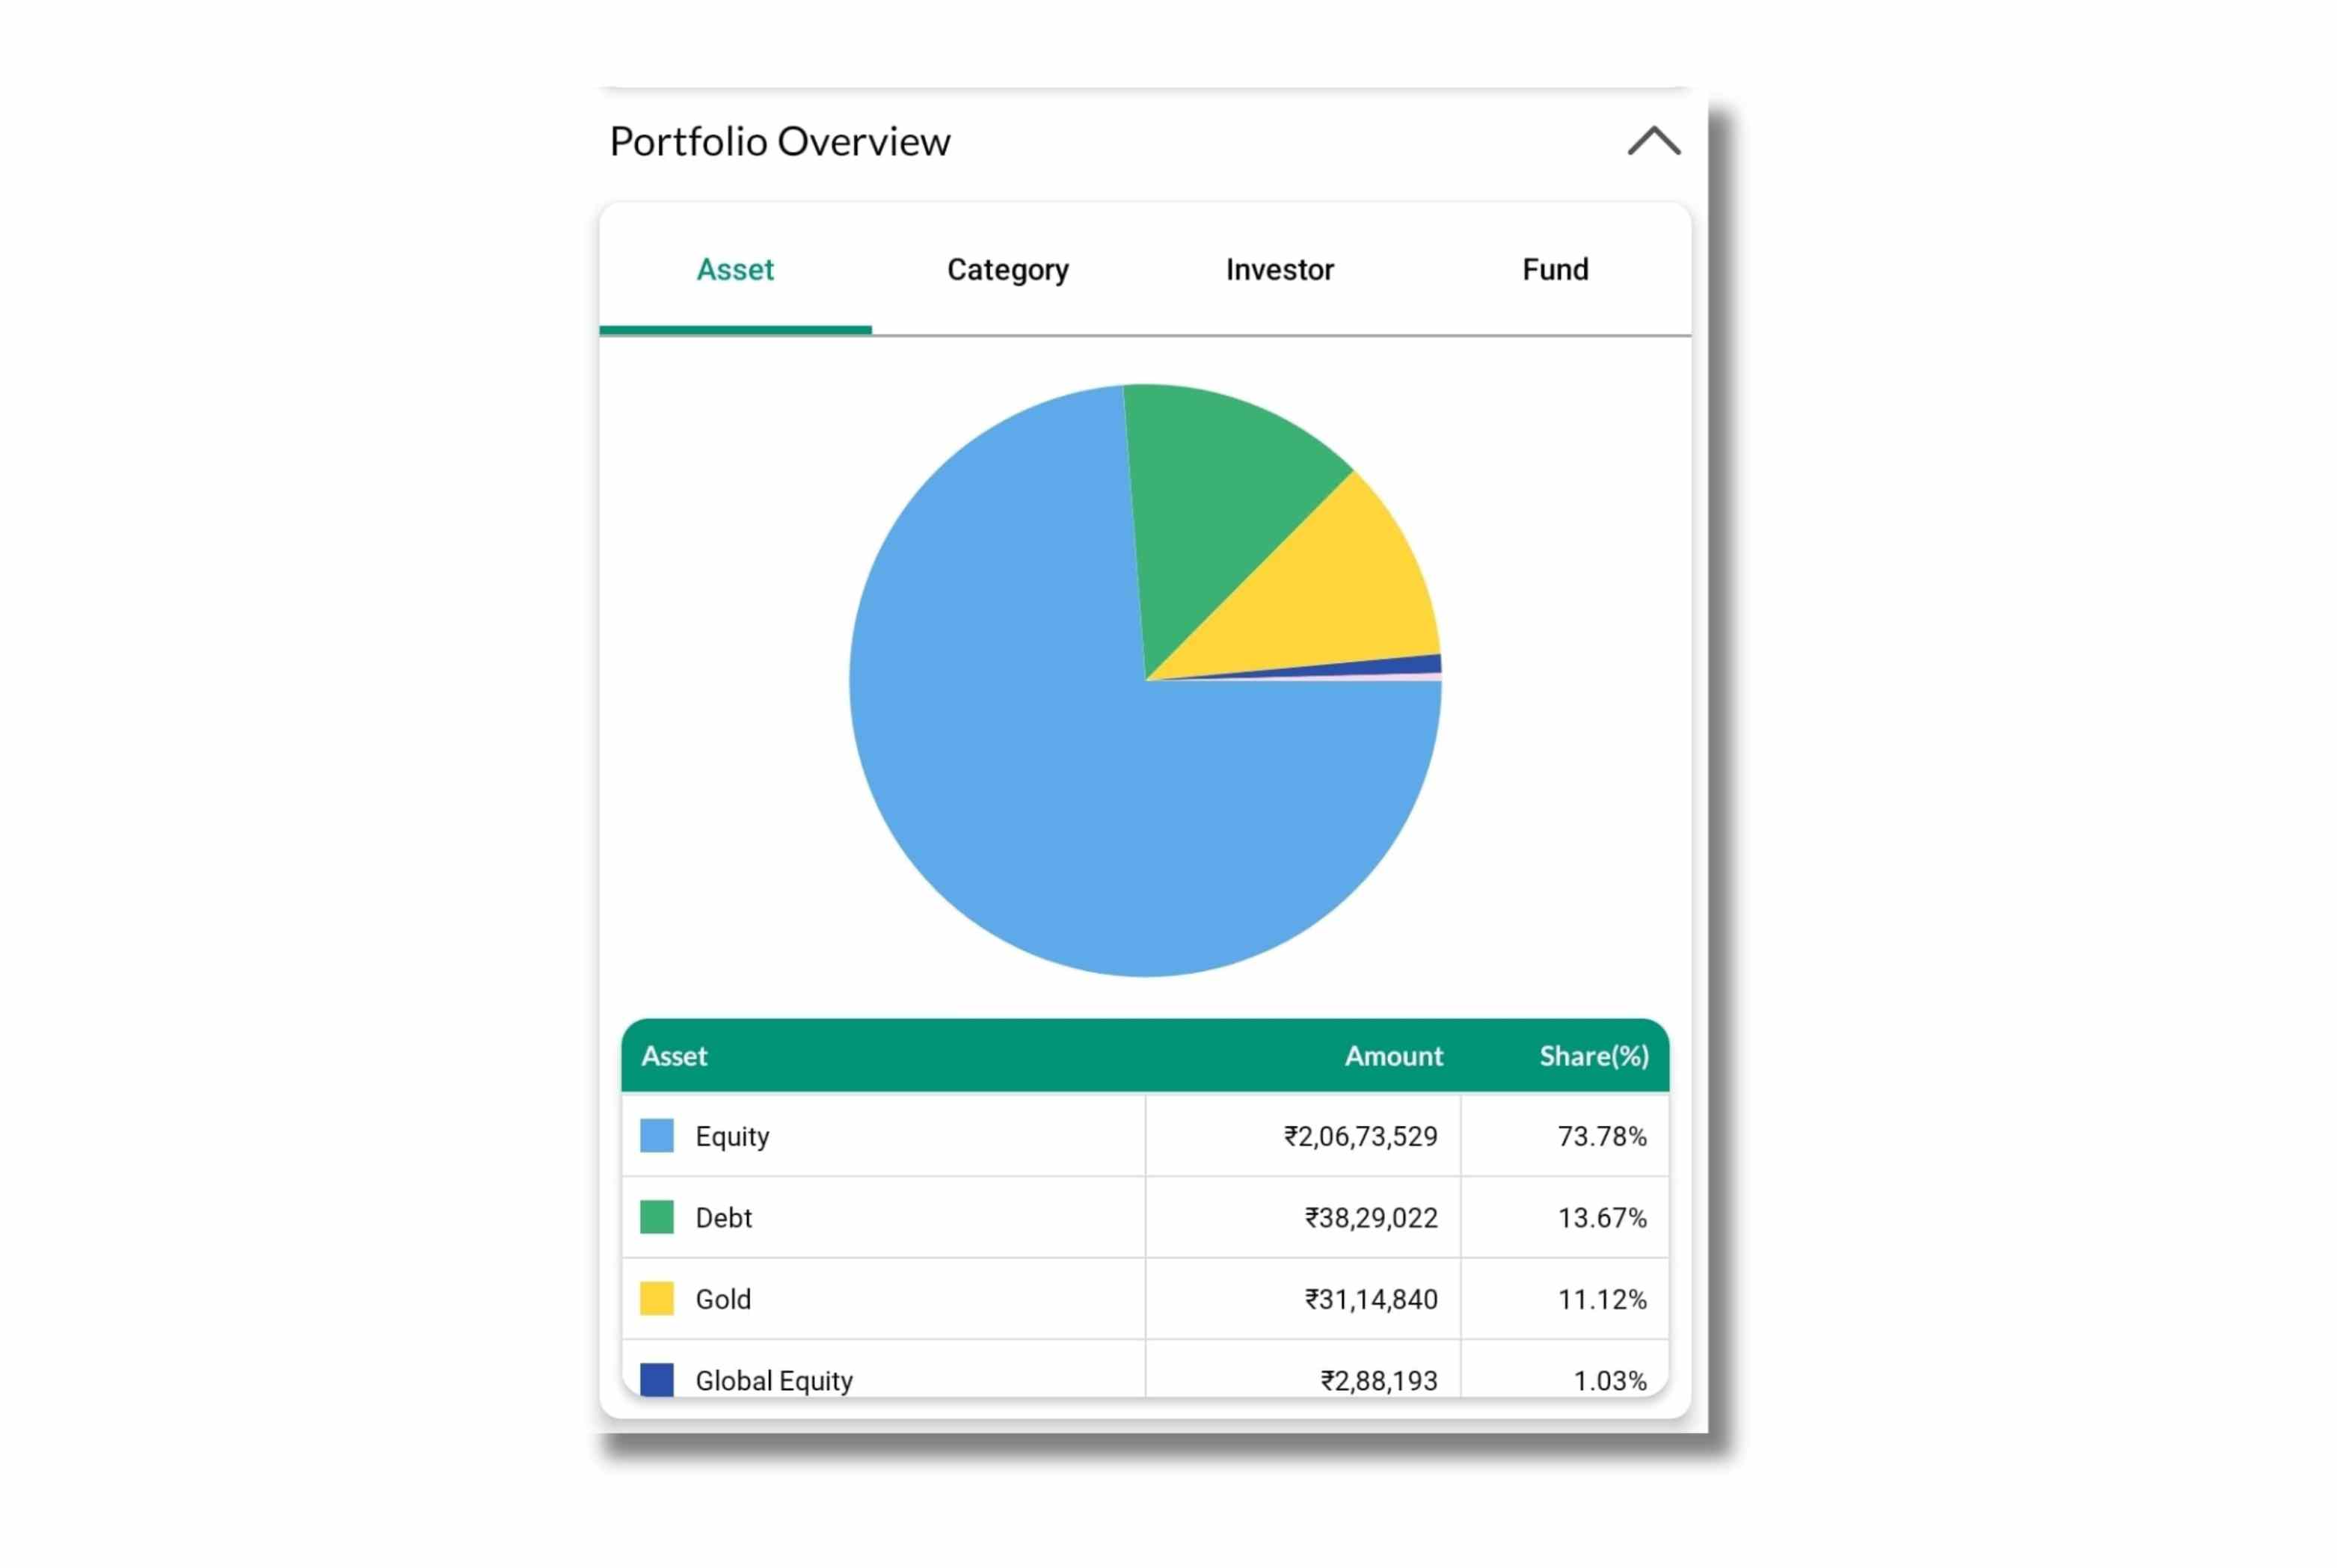
Task: Click the Portfolio Overview heading
Action: click(779, 141)
